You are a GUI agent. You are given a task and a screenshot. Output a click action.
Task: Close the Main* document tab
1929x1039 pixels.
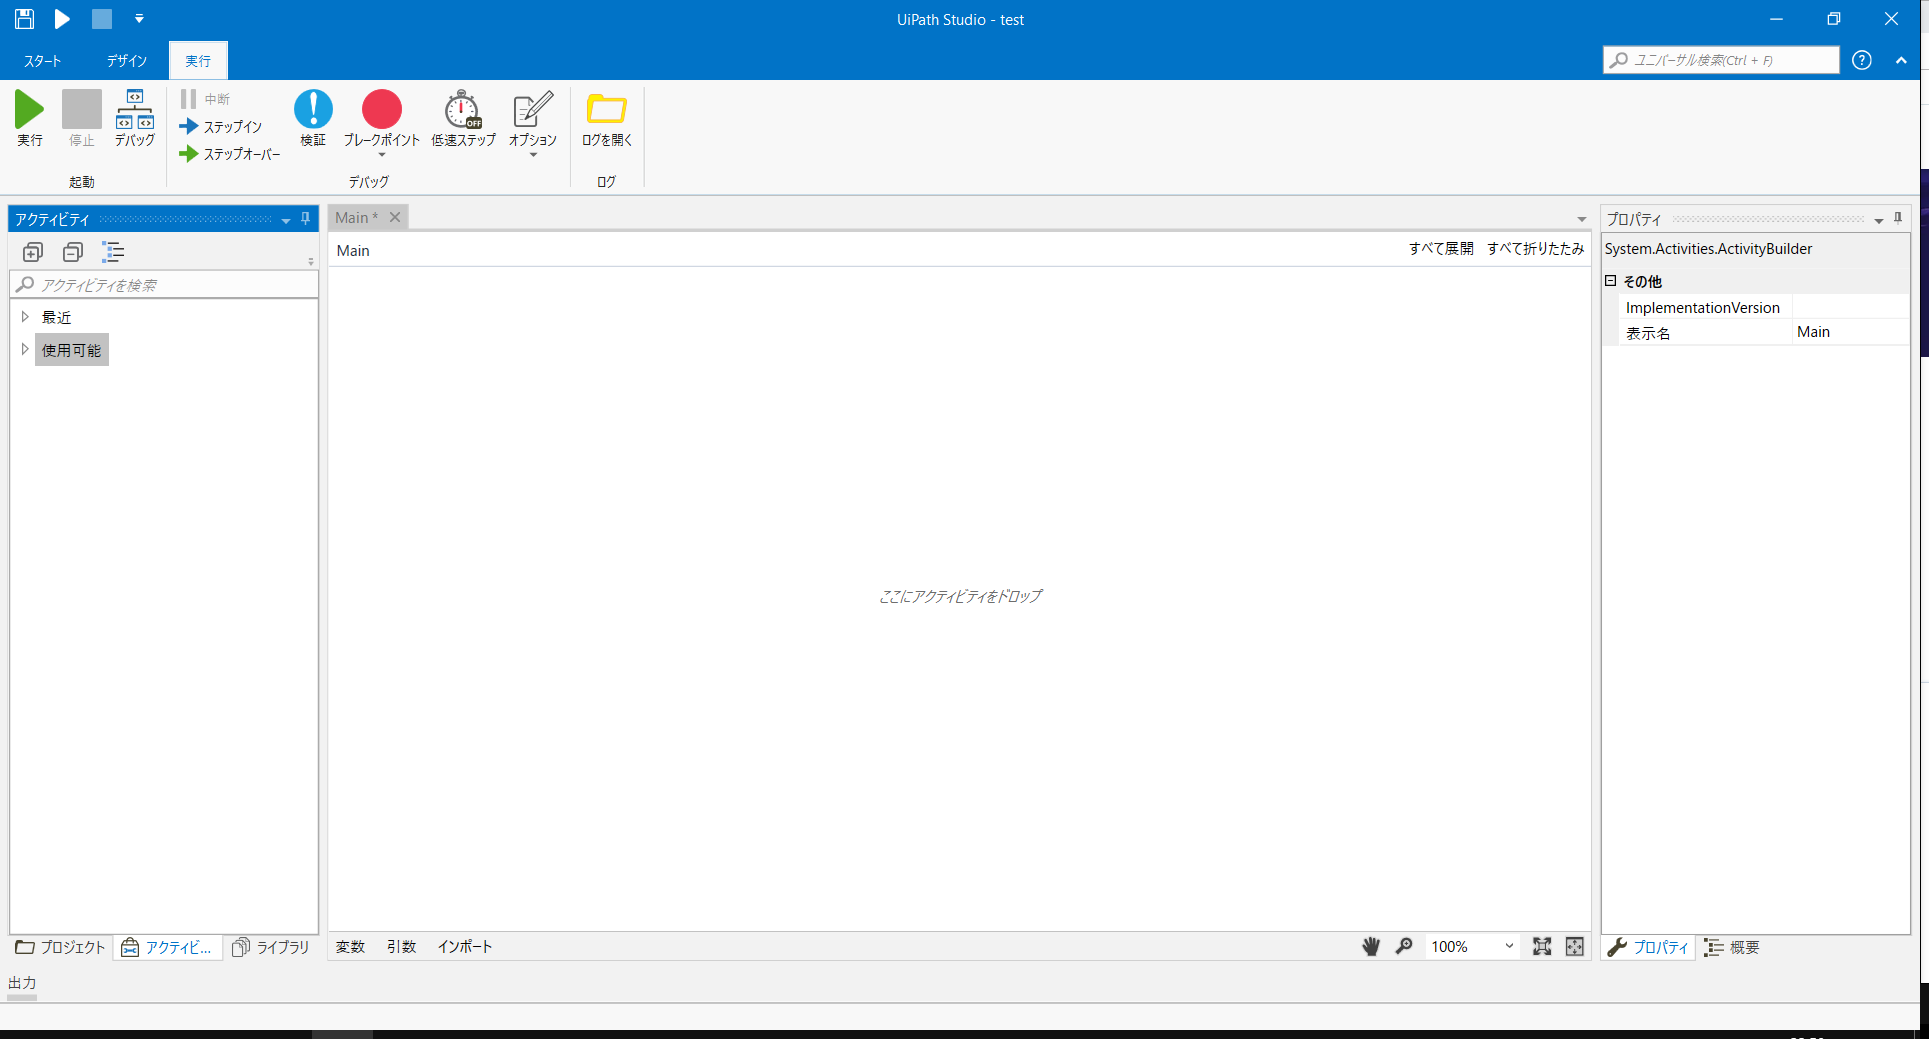pyautogui.click(x=395, y=217)
